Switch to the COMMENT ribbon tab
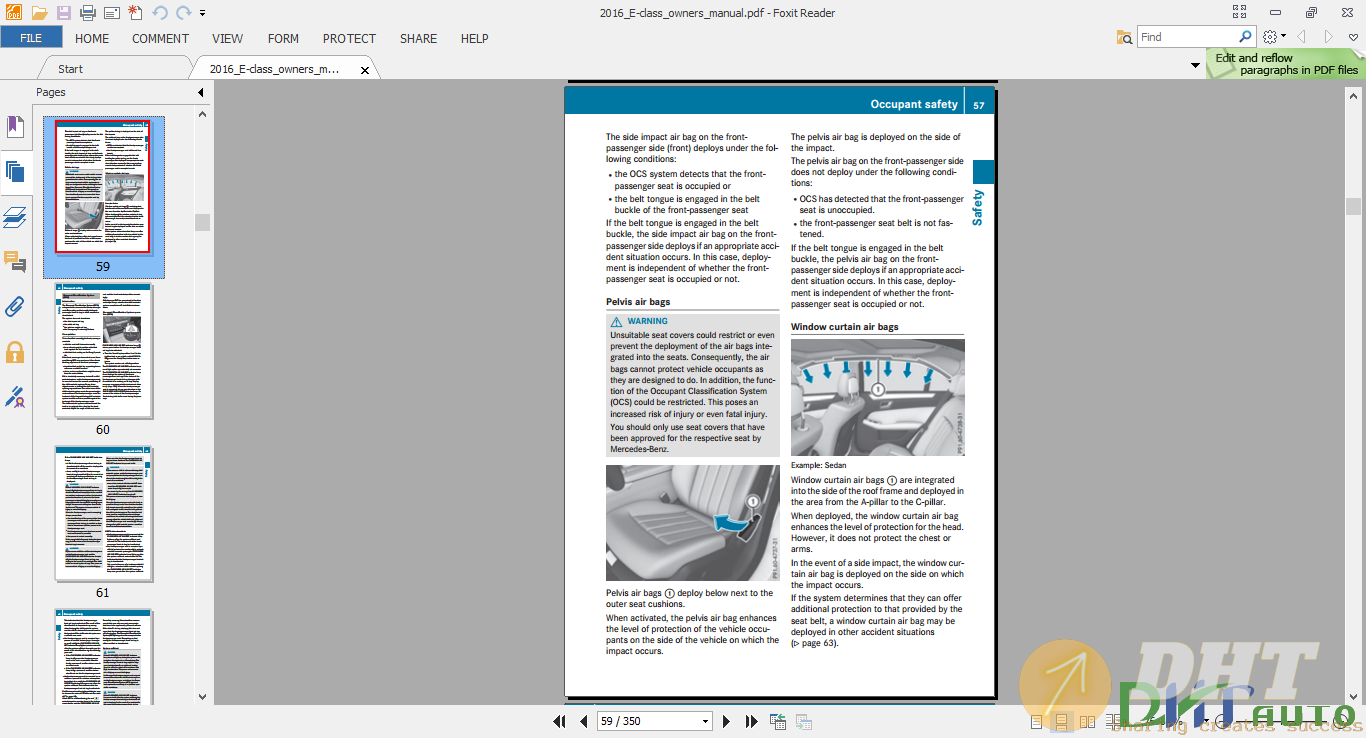Viewport: 1366px width, 738px height. [160, 38]
